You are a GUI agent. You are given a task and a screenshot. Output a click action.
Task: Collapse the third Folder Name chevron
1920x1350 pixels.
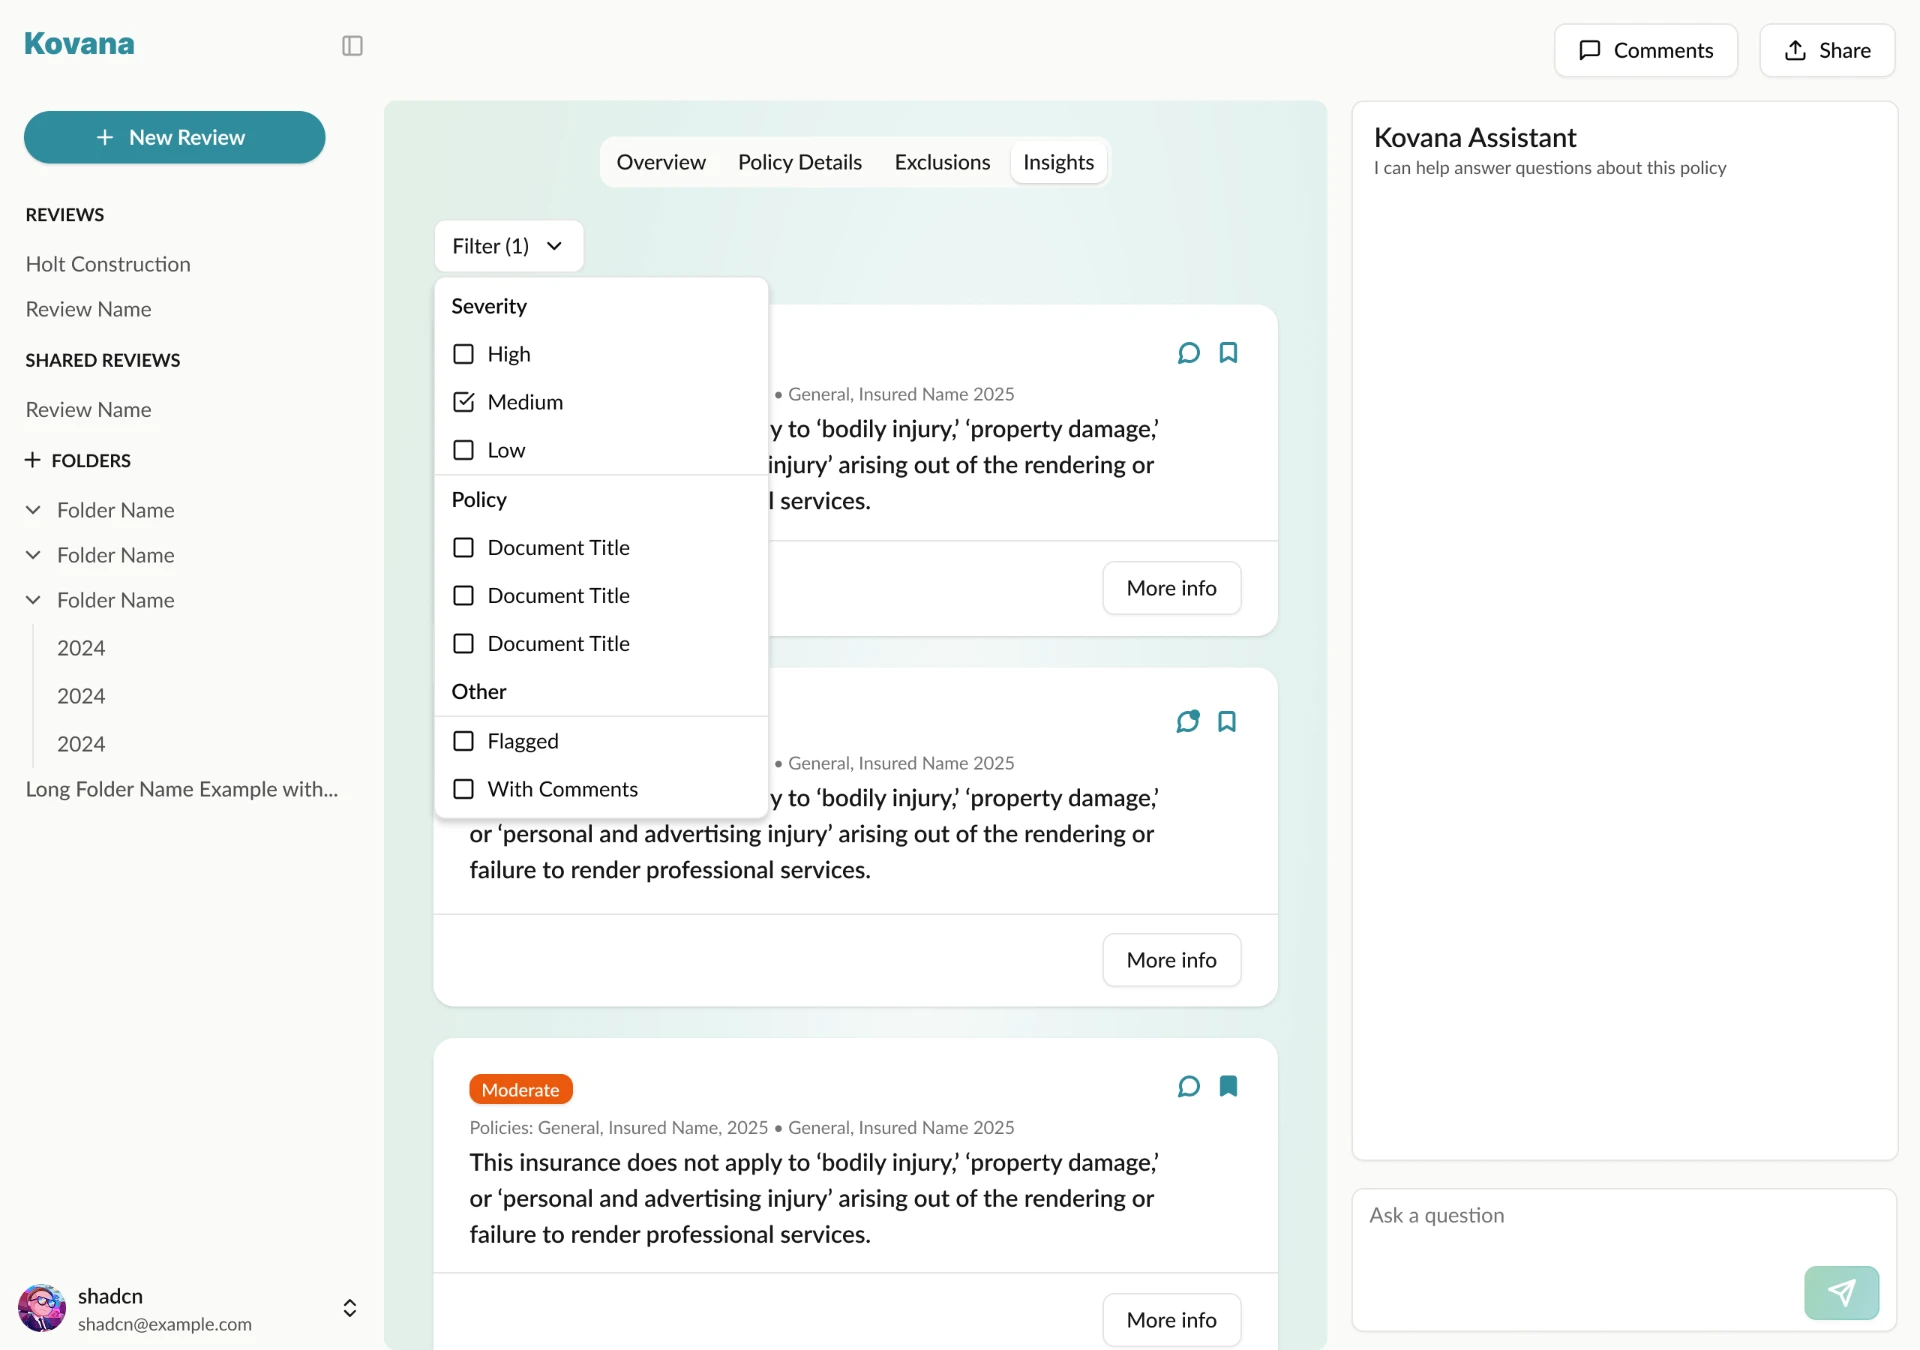click(33, 600)
